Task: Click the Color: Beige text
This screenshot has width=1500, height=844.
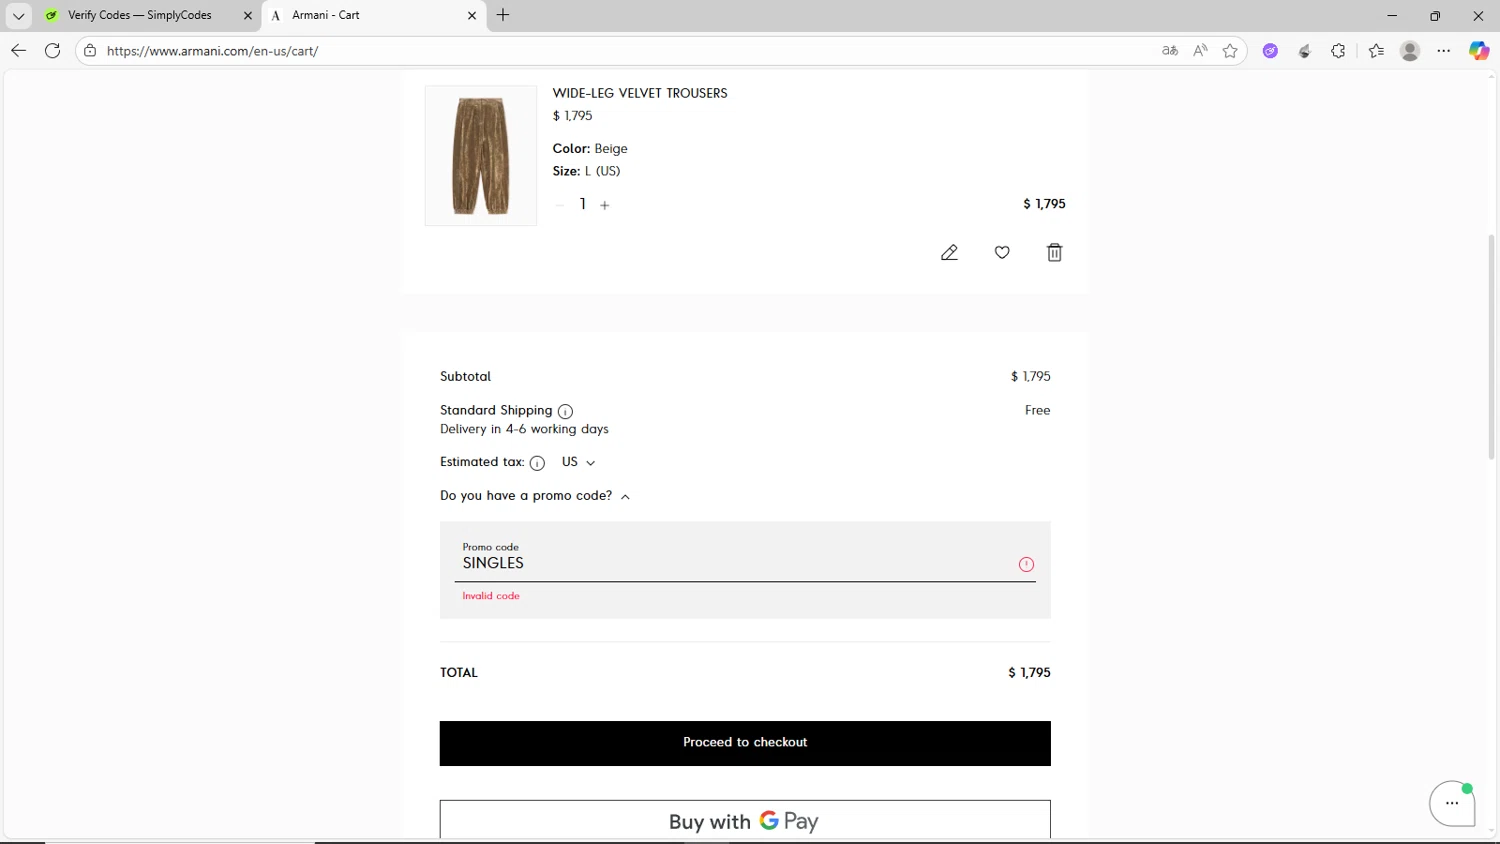Action: pos(590,149)
